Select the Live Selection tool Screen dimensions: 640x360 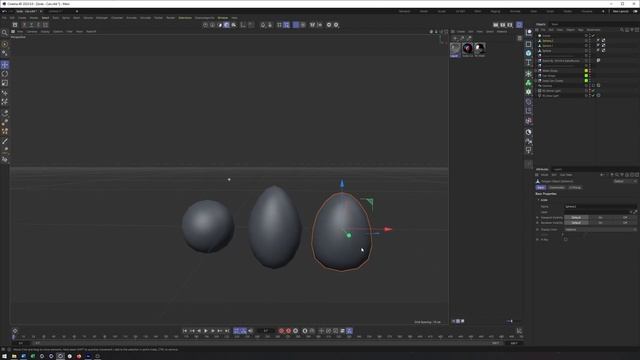click(x=5, y=44)
